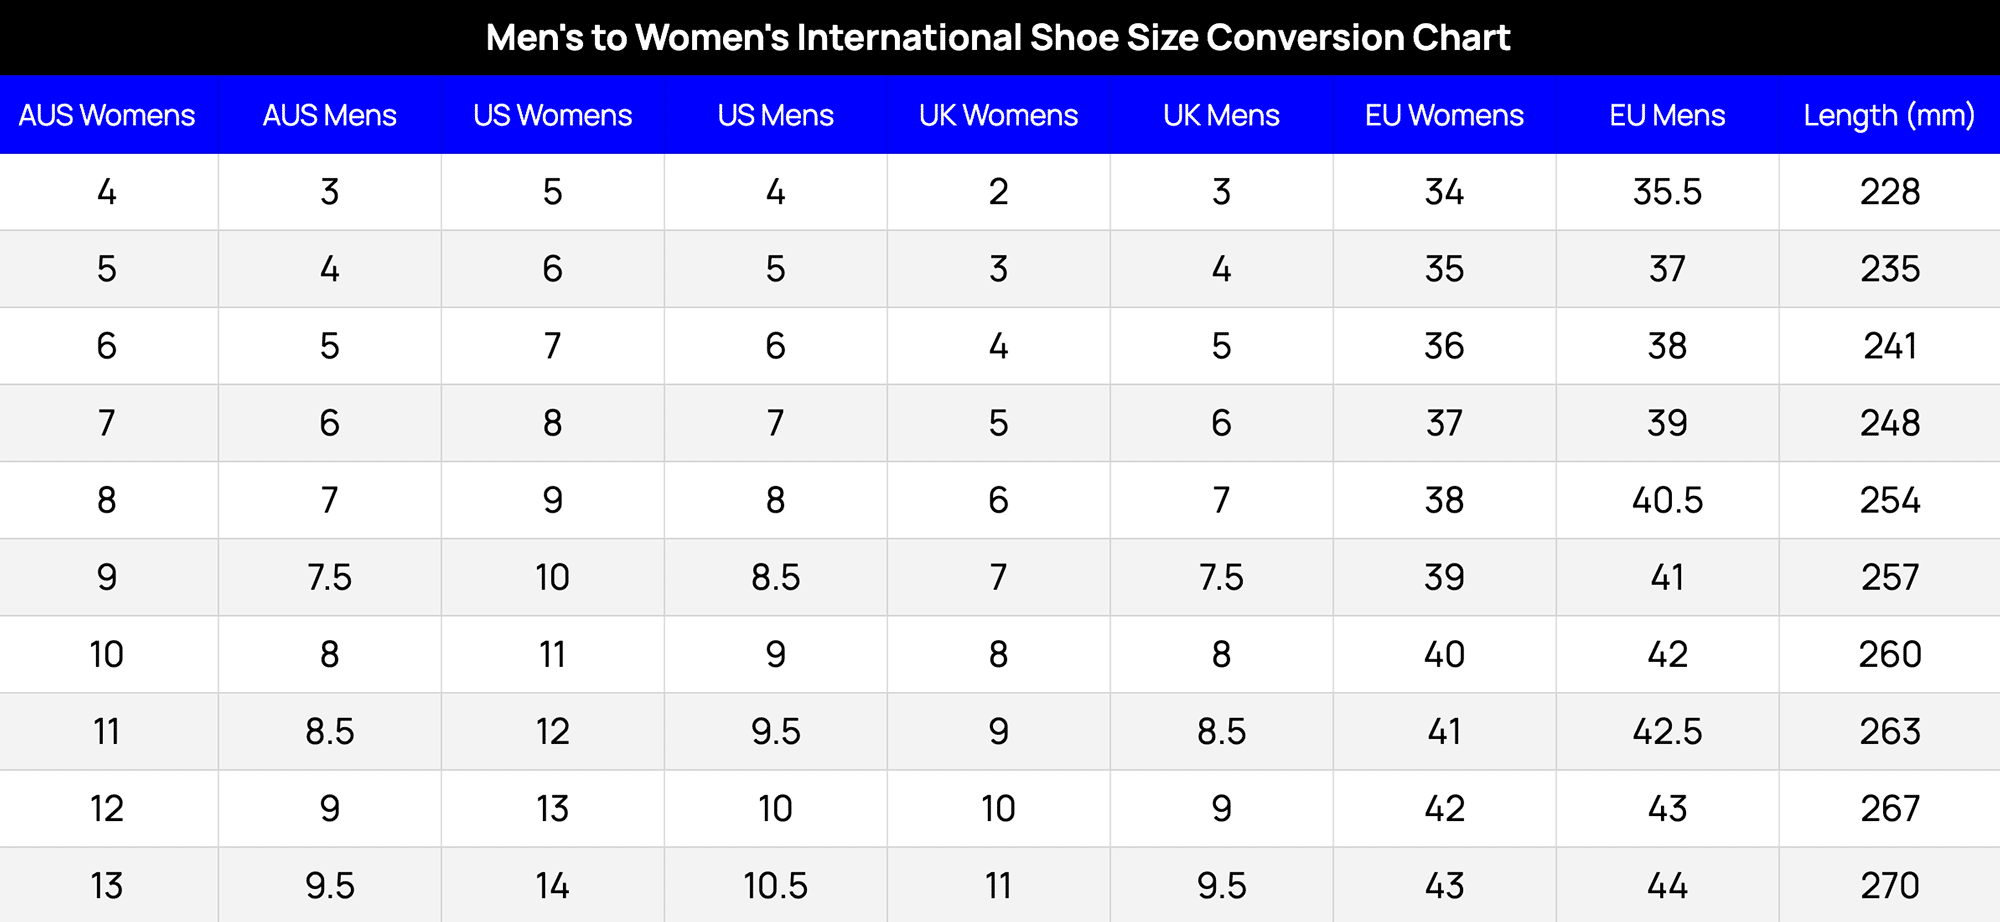Click the 42.5 EU Mens cell
The width and height of the screenshot is (2000, 922).
pos(1667,731)
